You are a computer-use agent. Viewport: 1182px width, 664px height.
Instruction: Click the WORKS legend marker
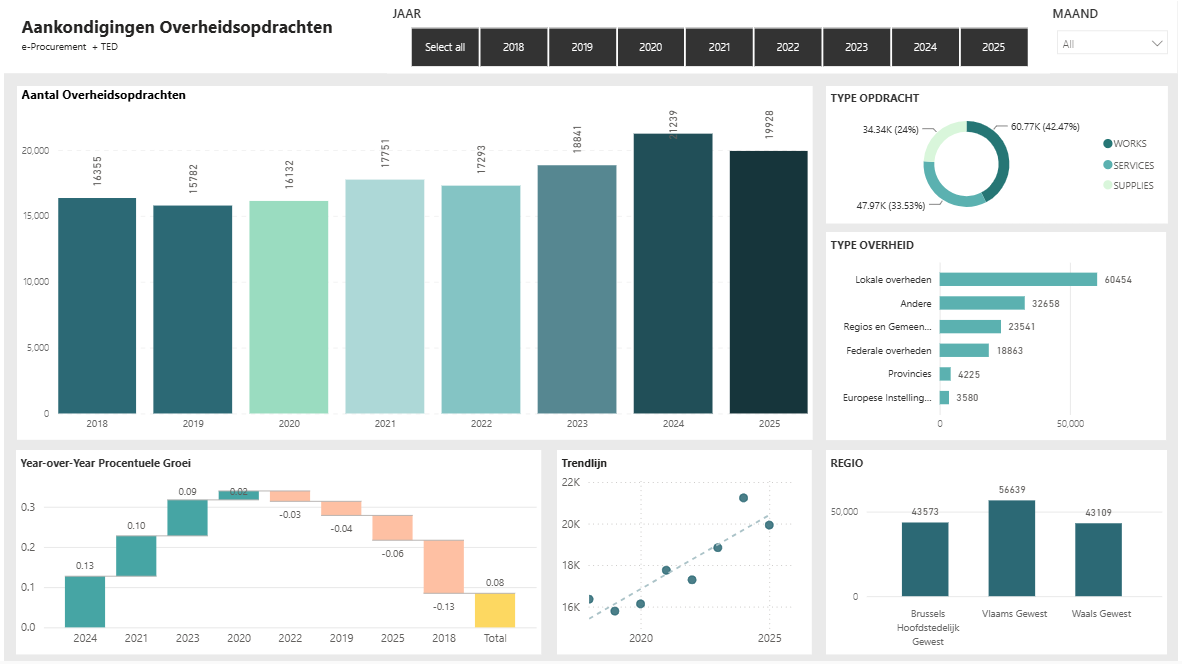[x=1107, y=143]
